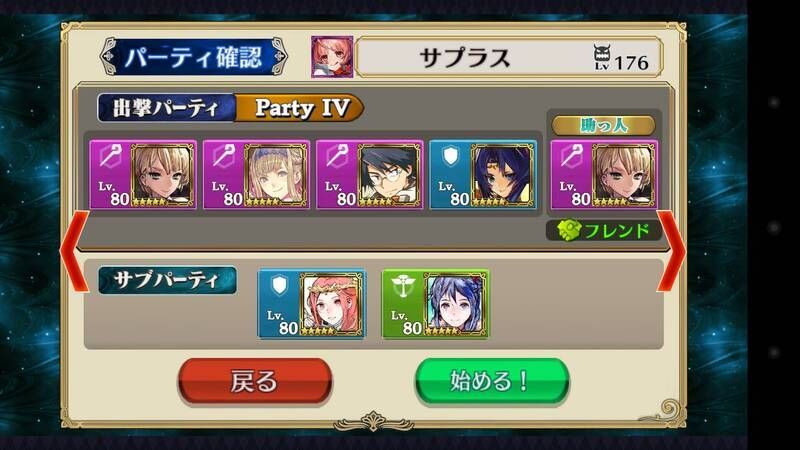The image size is (800, 450).
Task: Go to next party with right red arrow
Action: (671, 252)
